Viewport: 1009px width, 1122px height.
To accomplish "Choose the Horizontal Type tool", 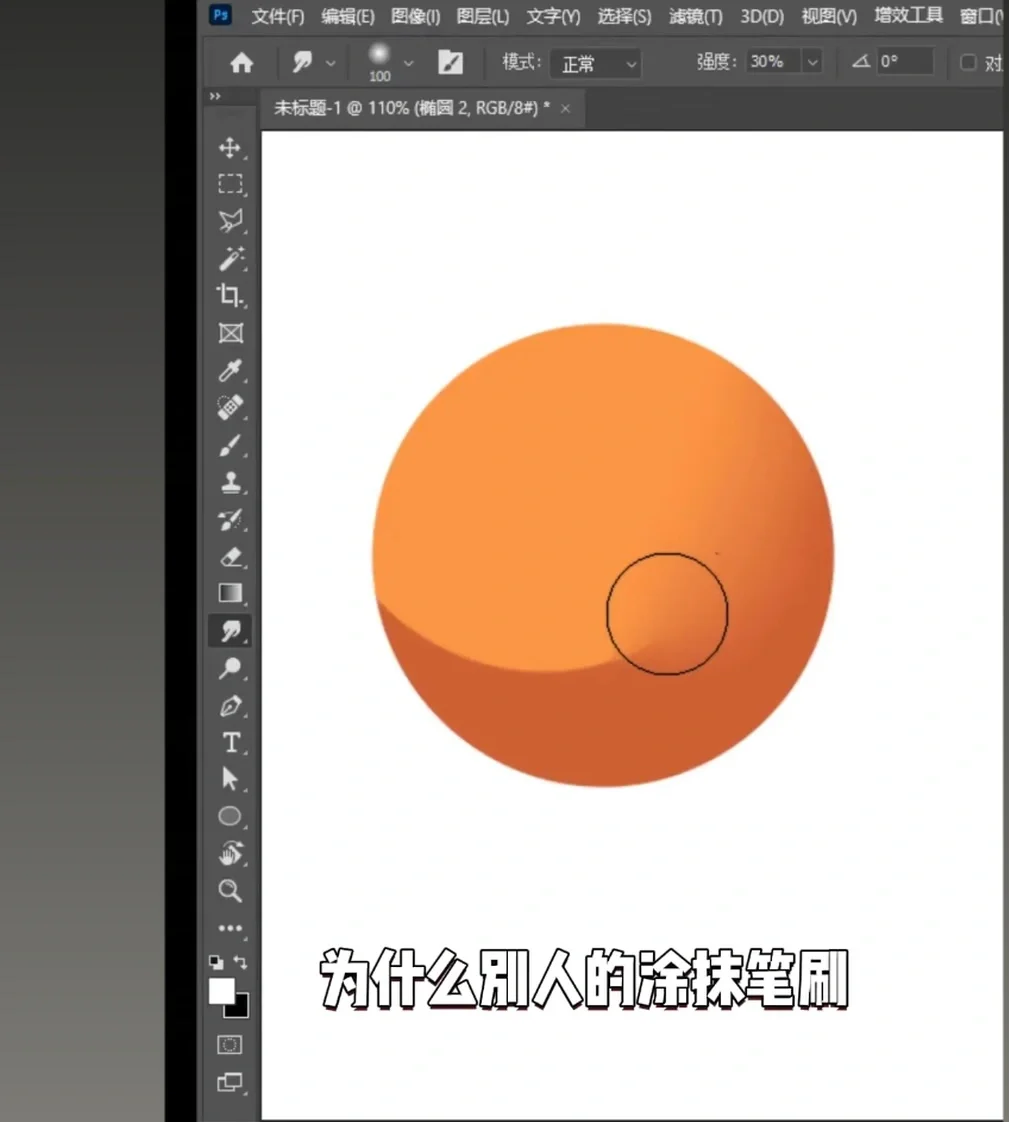I will (x=231, y=743).
